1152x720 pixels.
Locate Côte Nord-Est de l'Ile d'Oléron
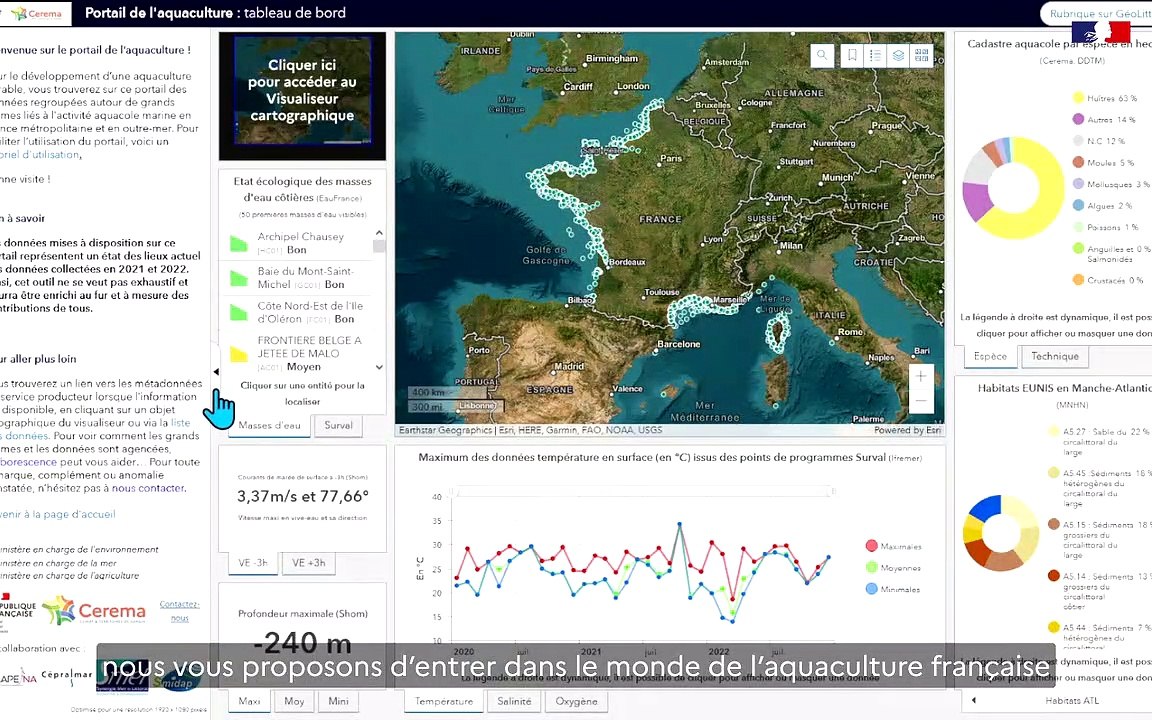tap(298, 312)
